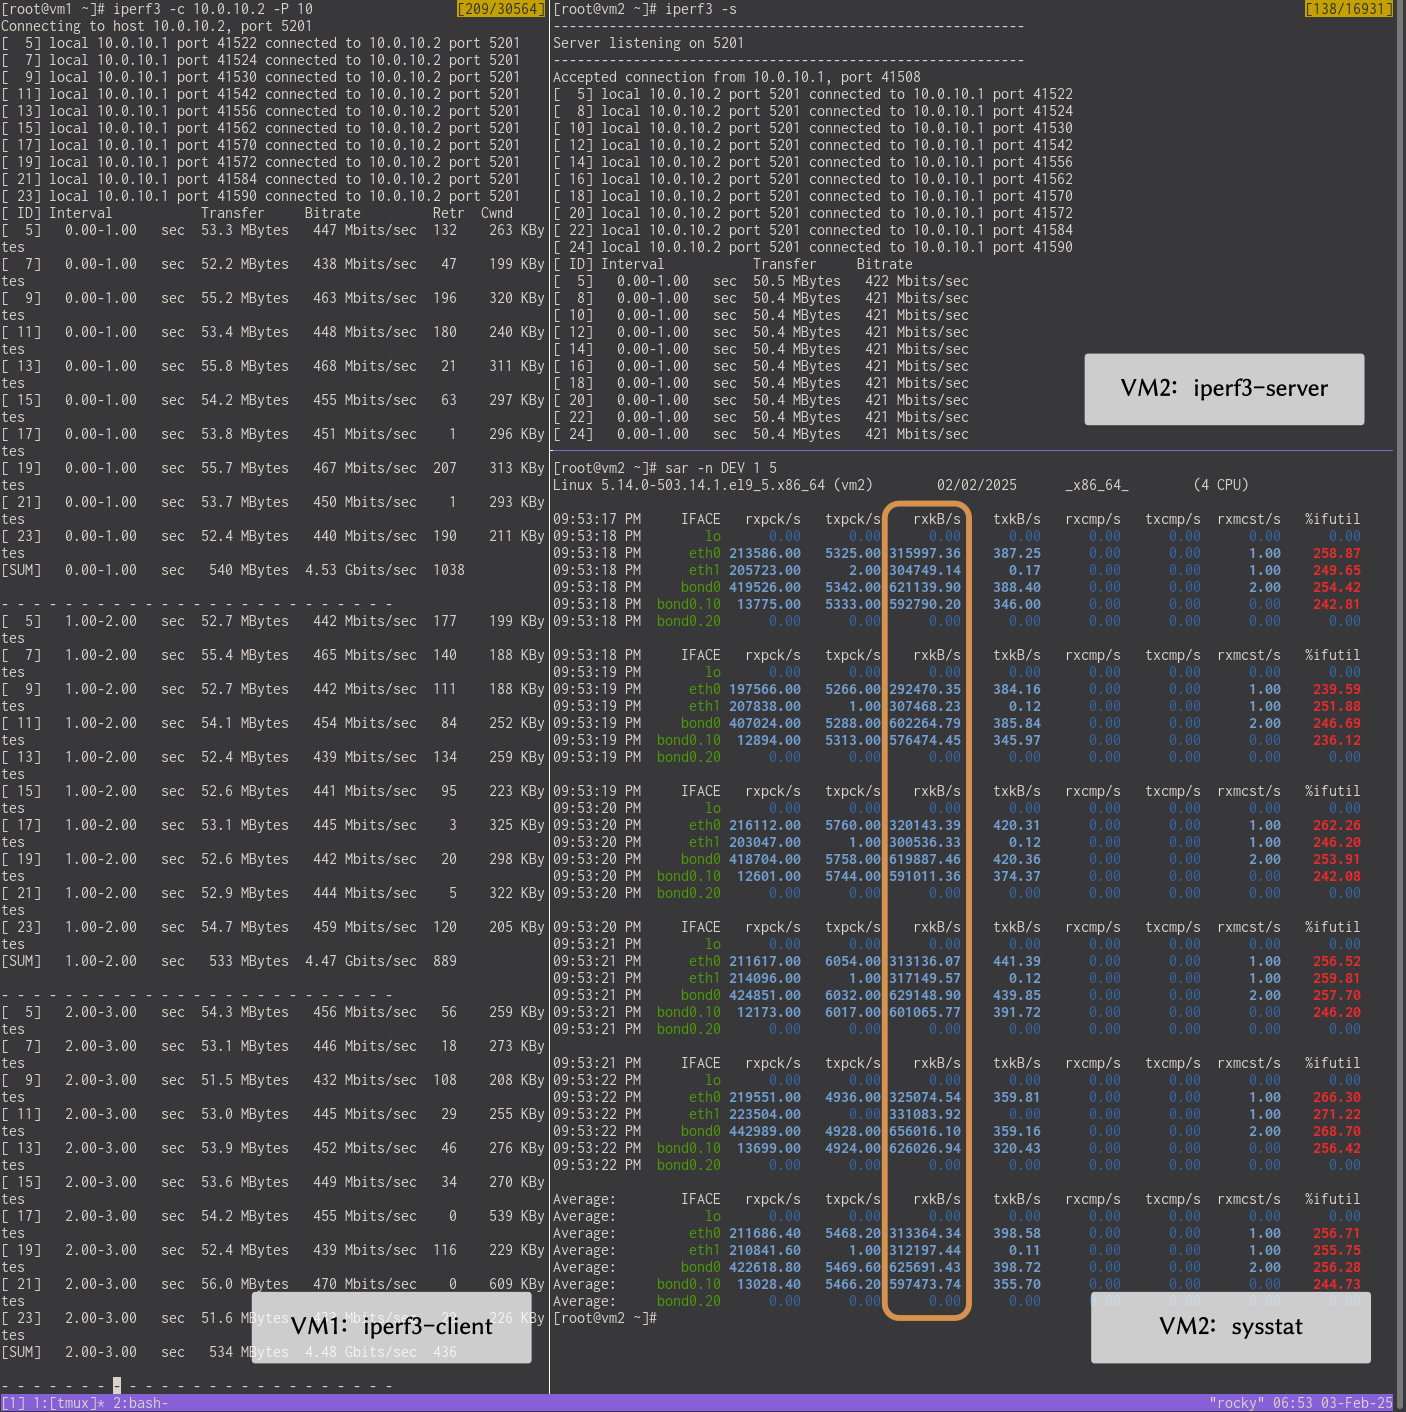Click scrollback indicator [209/30564] in left pane
The height and width of the screenshot is (1412, 1406).
coord(500,7)
